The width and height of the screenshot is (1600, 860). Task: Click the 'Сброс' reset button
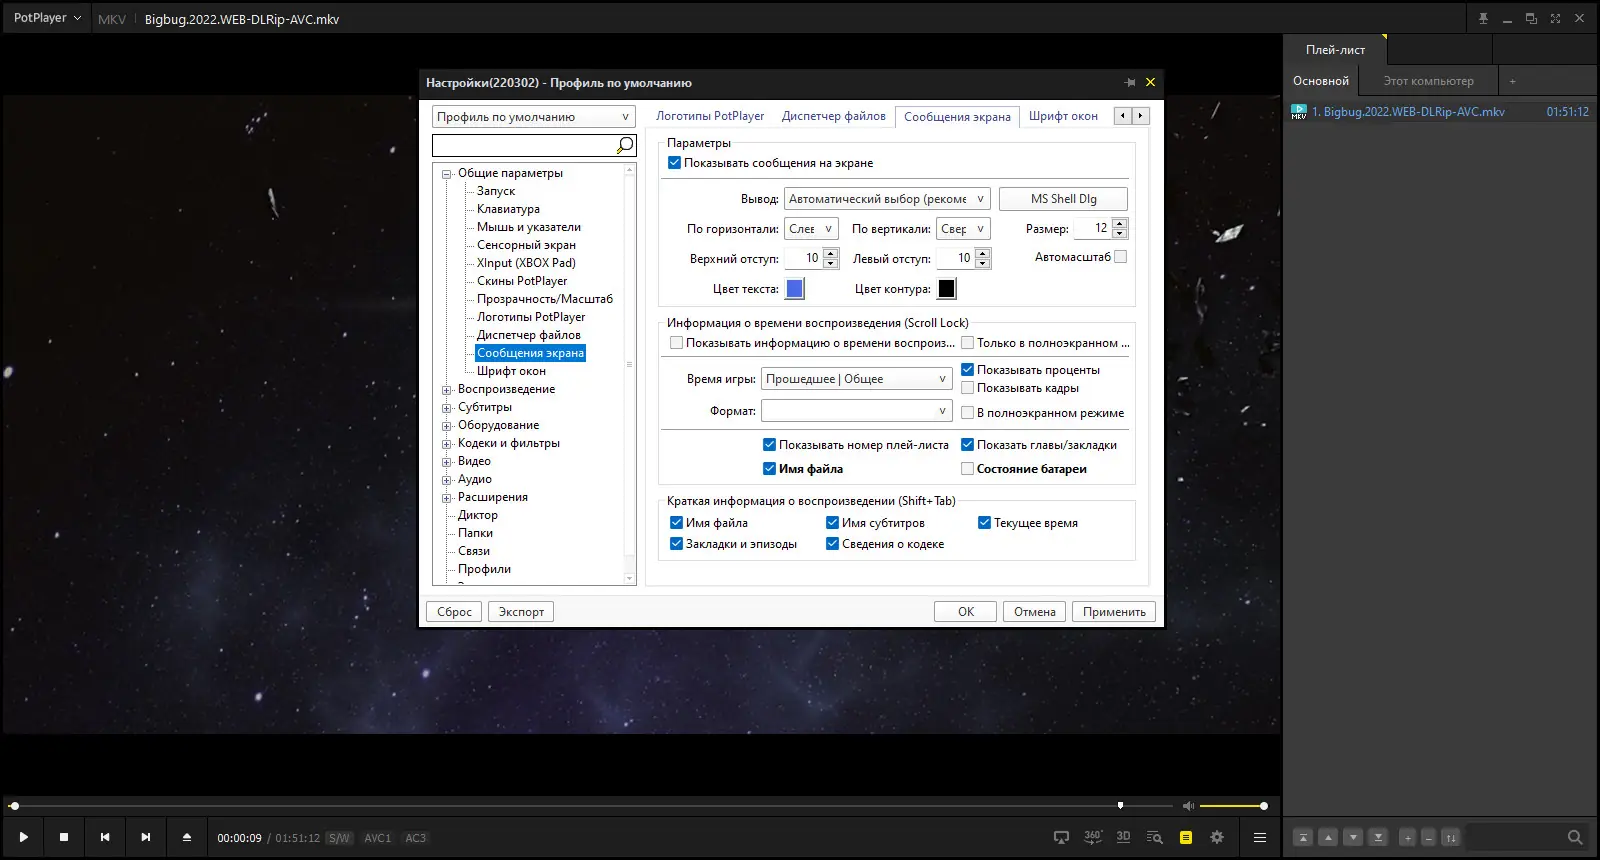[454, 612]
